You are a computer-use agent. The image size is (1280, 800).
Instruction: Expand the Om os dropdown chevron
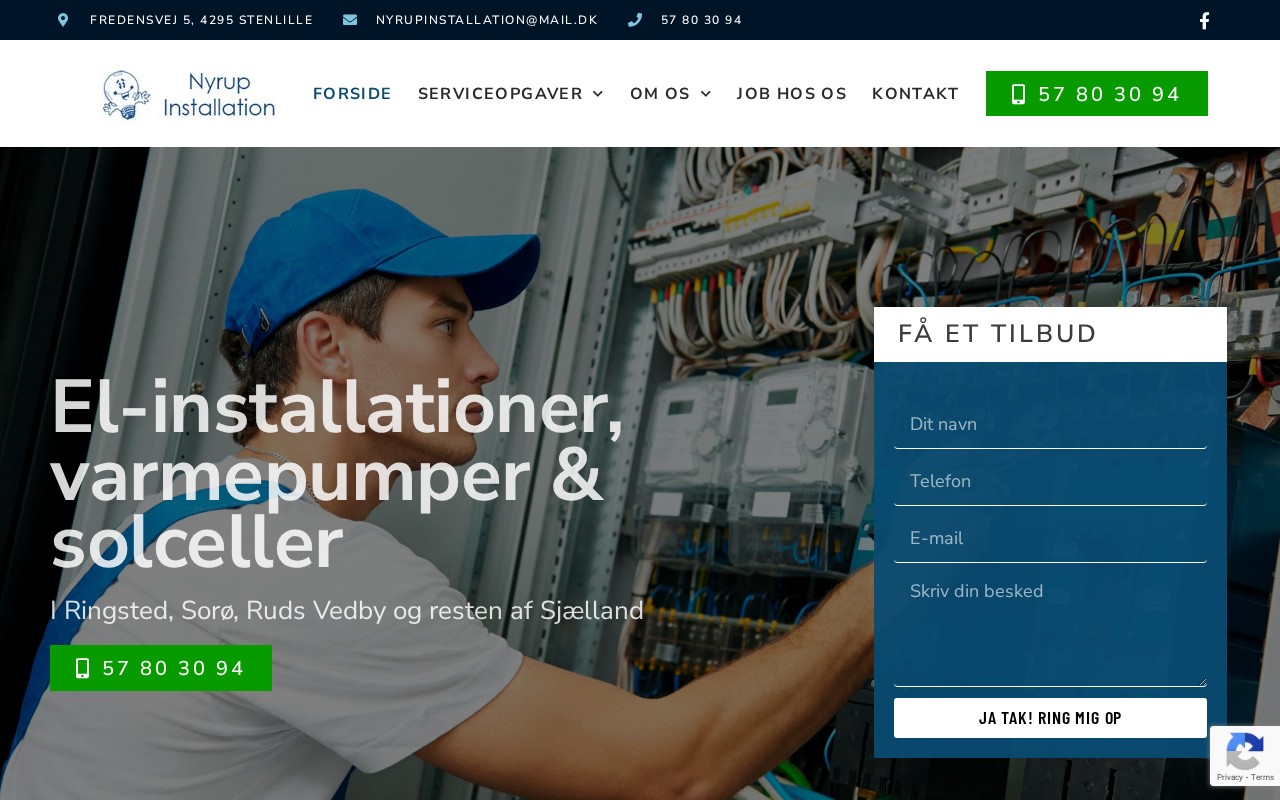[x=706, y=94]
